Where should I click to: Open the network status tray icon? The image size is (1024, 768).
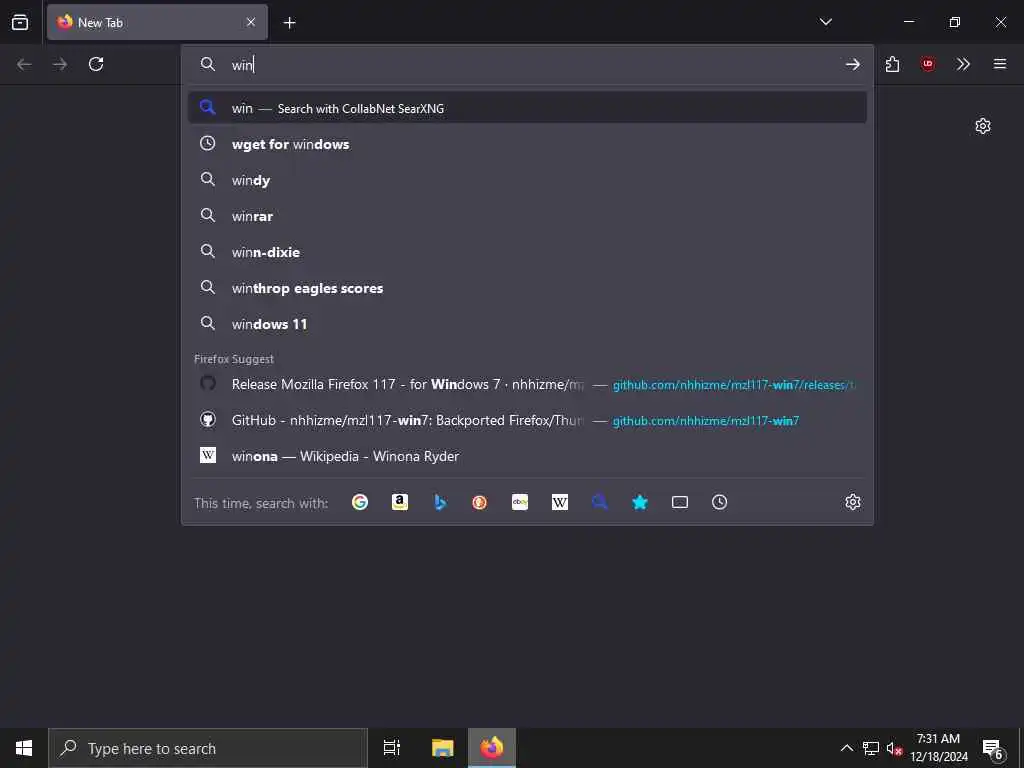871,748
